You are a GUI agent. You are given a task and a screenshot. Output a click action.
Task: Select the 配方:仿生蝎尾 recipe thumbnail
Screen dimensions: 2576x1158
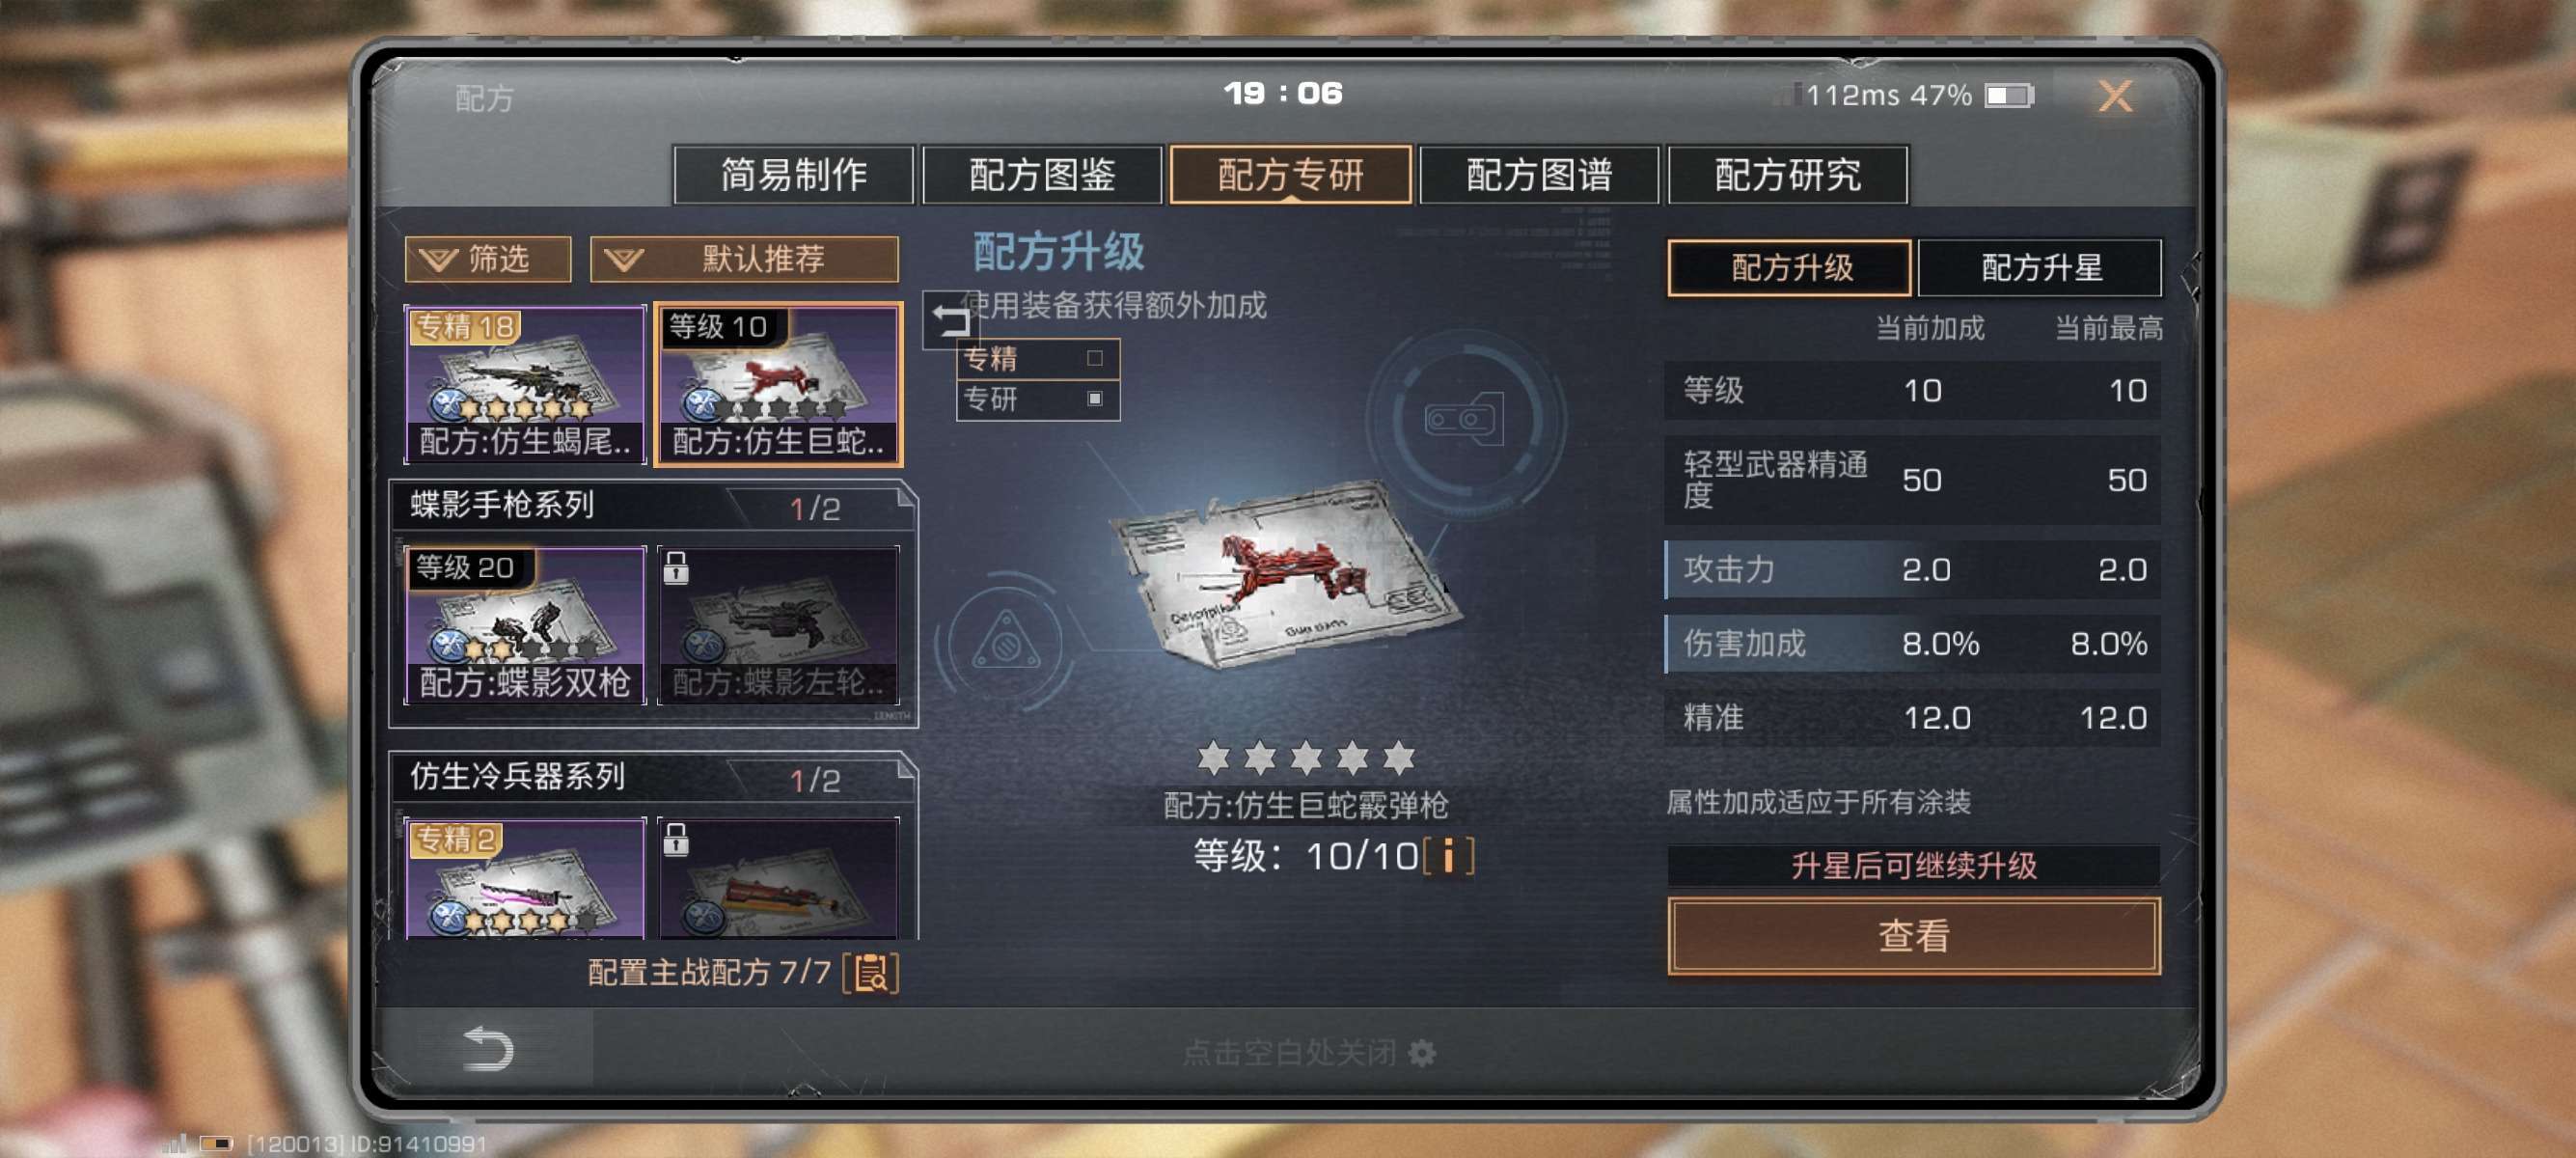point(525,385)
